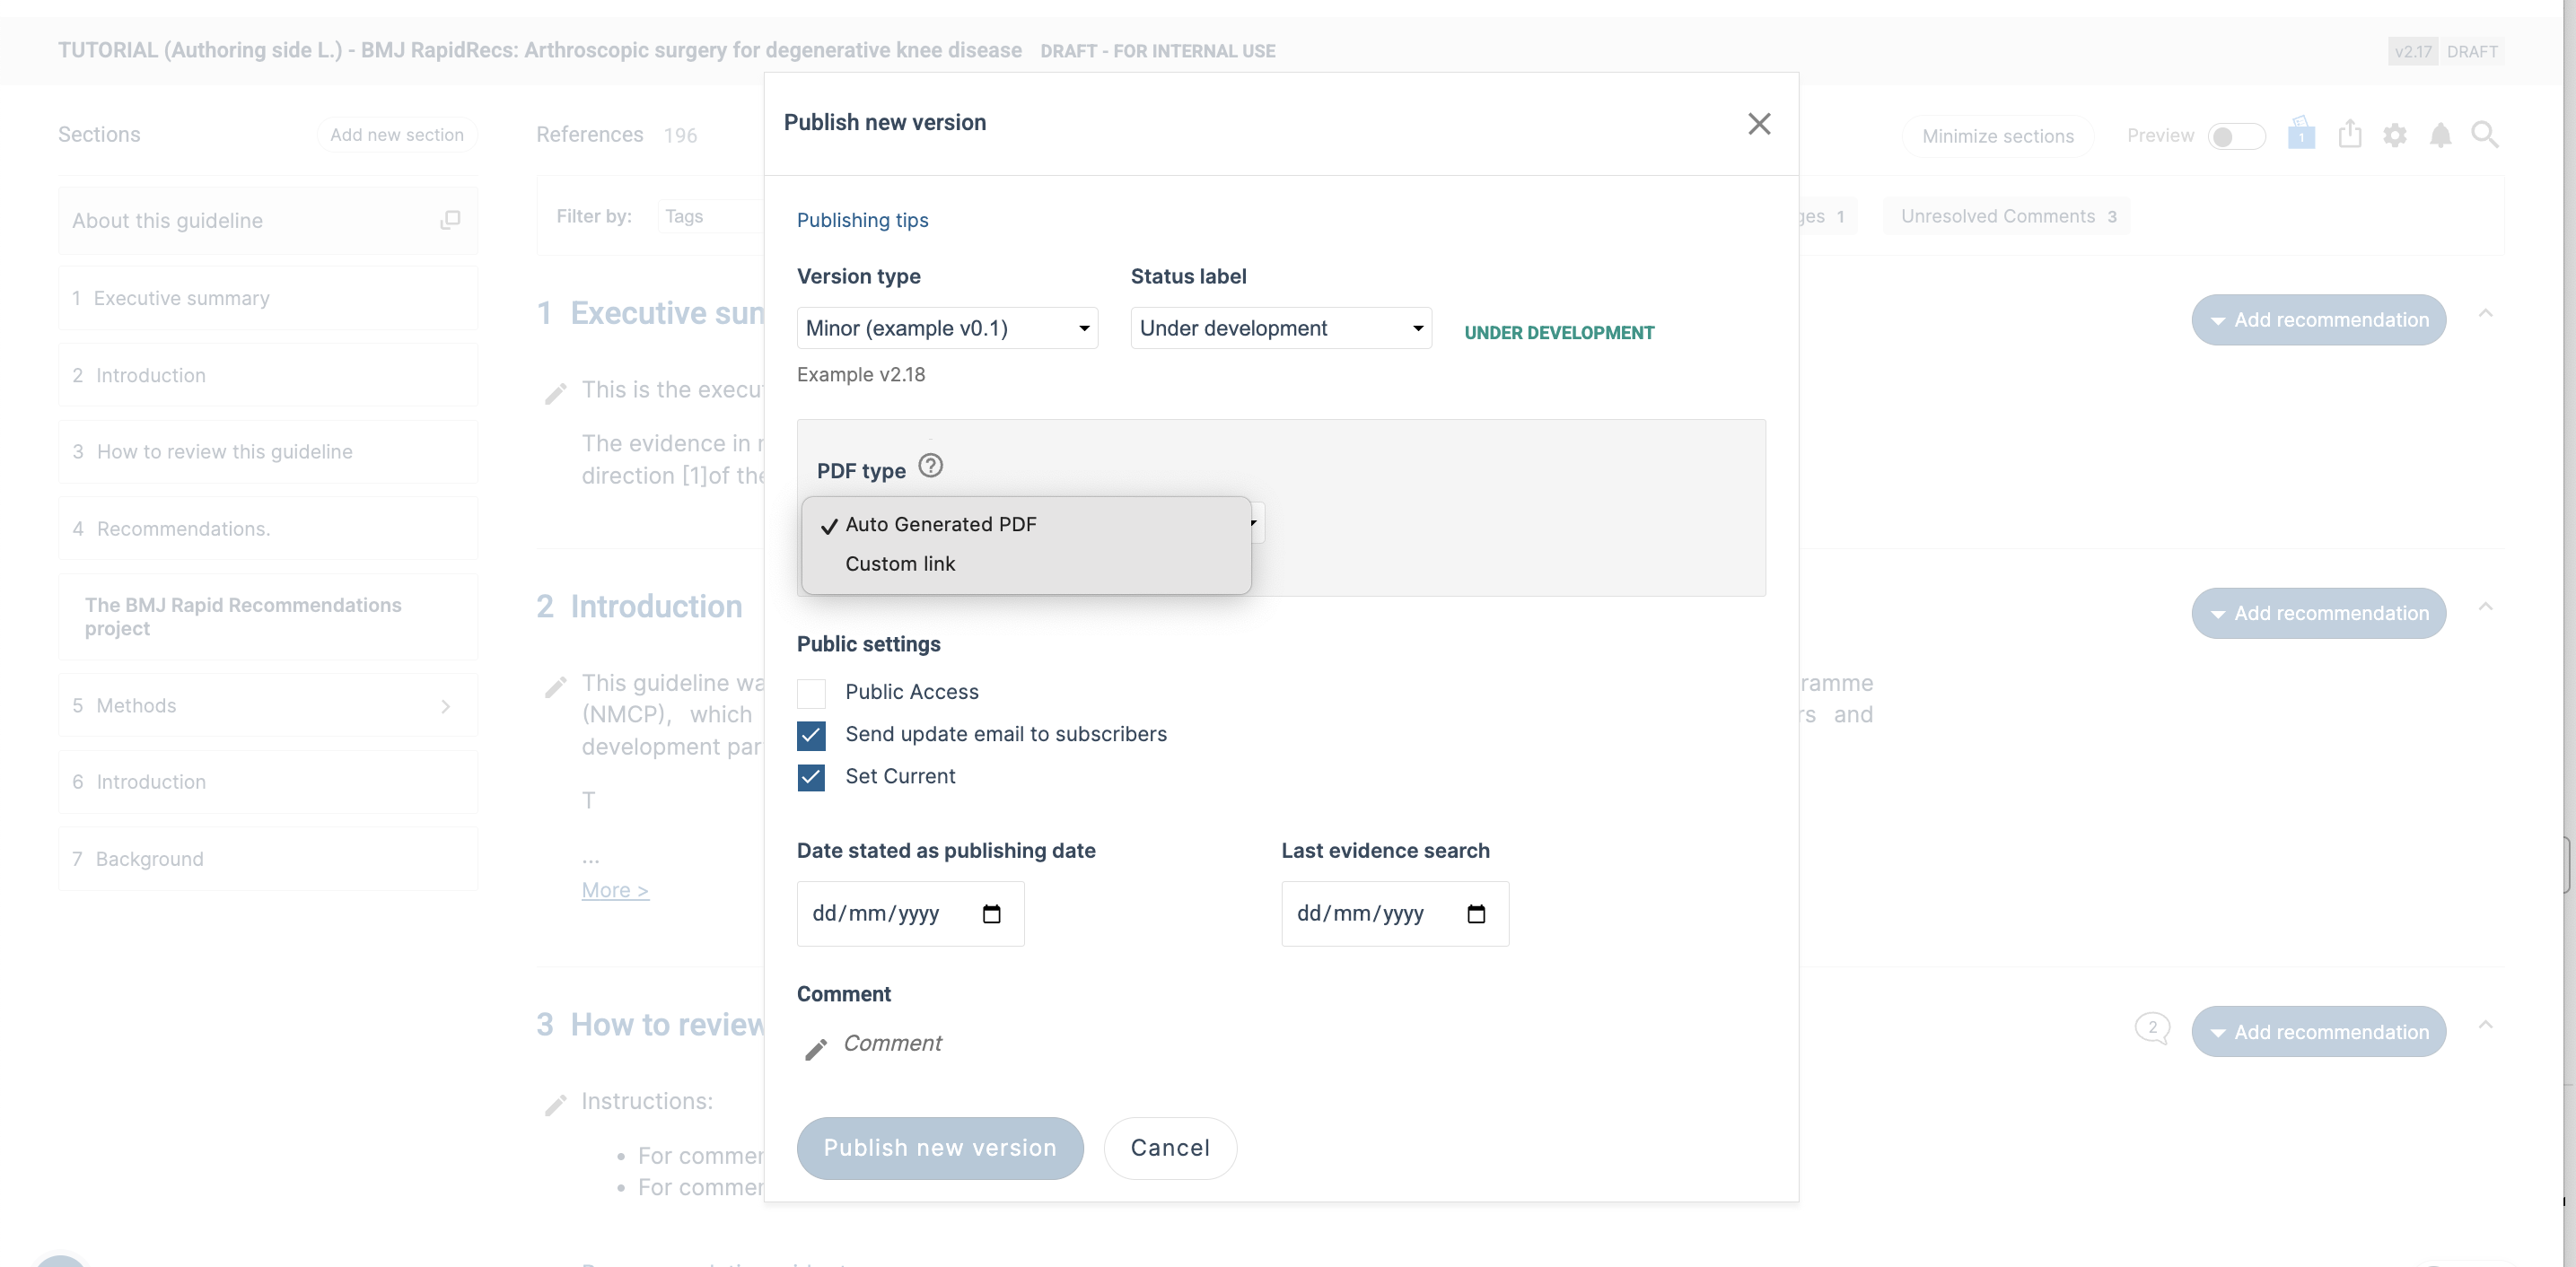
Task: Collapse the Executive summary section chevron
Action: tap(2485, 314)
